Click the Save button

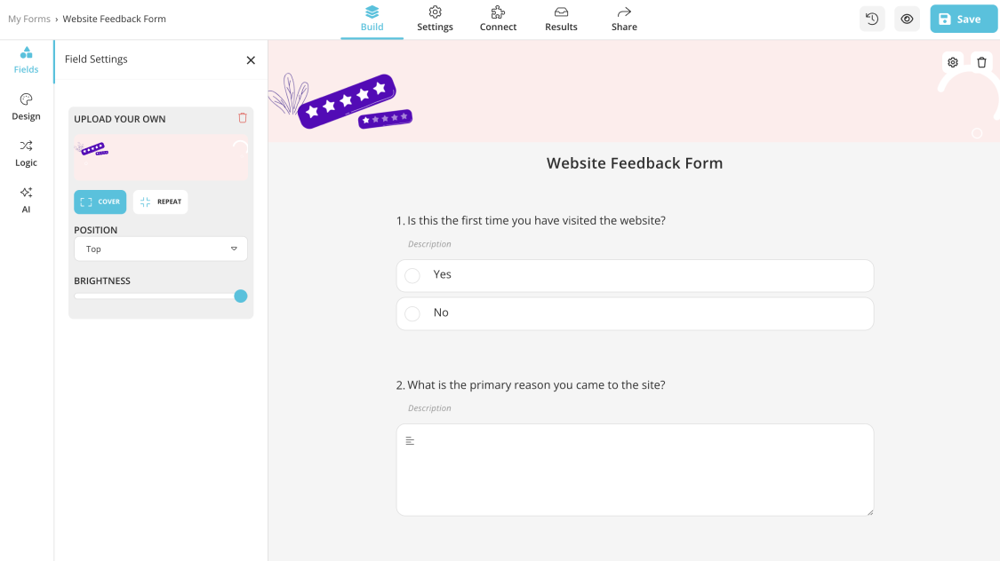[963, 19]
